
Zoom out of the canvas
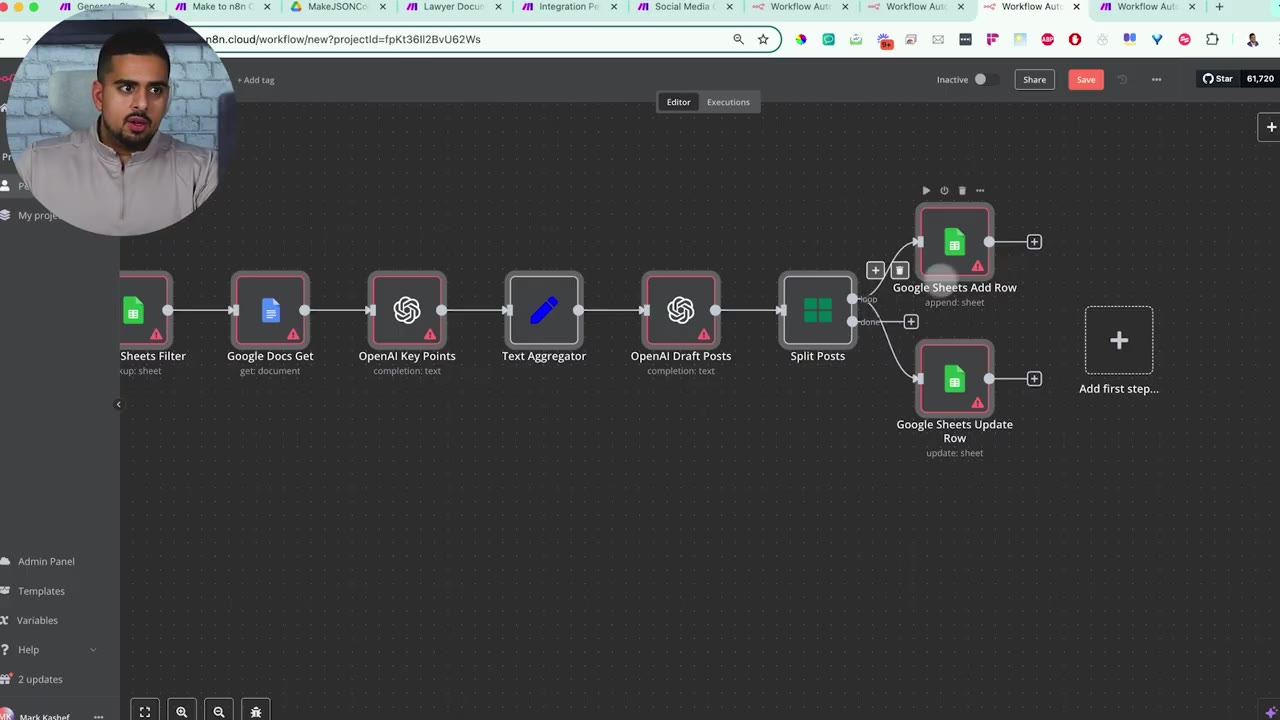click(x=219, y=711)
